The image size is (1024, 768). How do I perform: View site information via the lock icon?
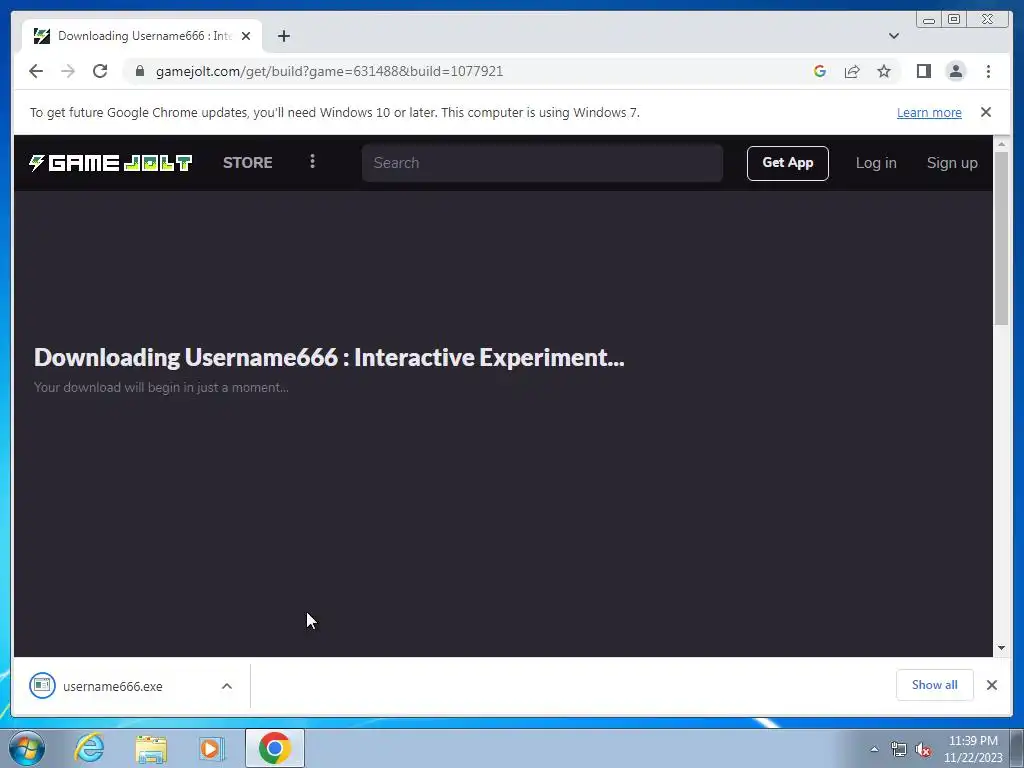[x=140, y=71]
